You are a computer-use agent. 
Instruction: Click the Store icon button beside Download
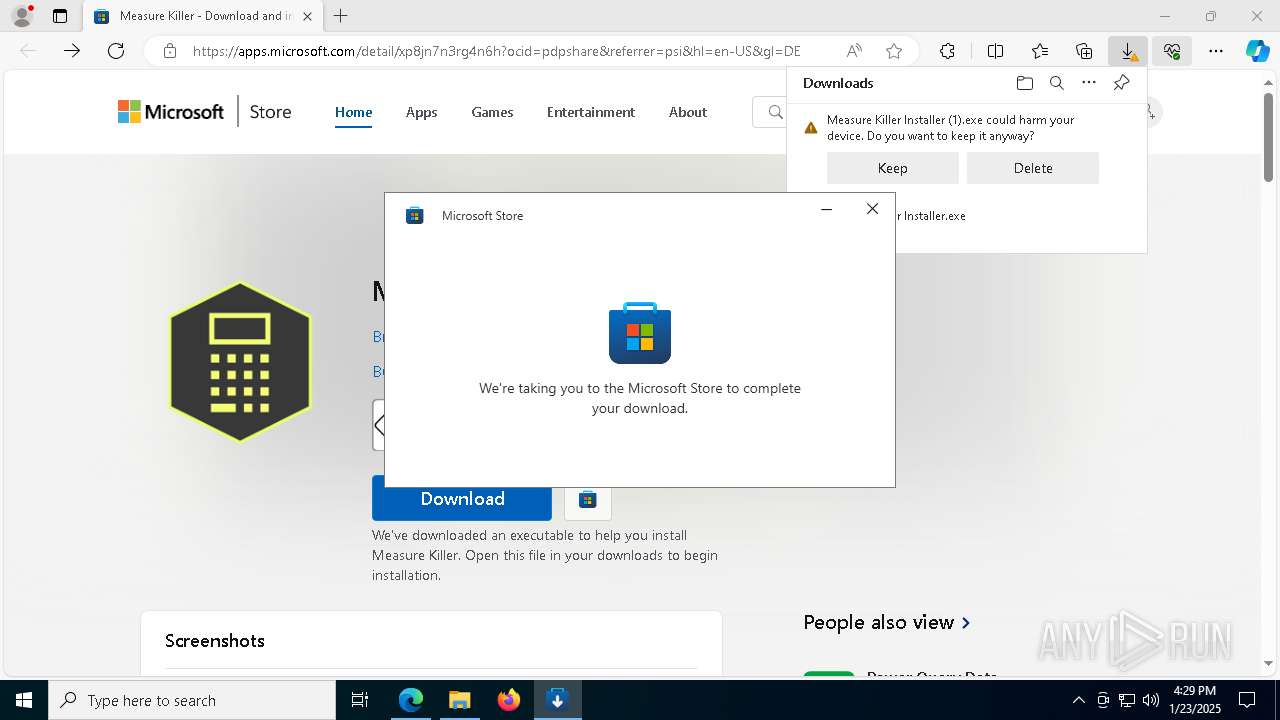click(588, 499)
